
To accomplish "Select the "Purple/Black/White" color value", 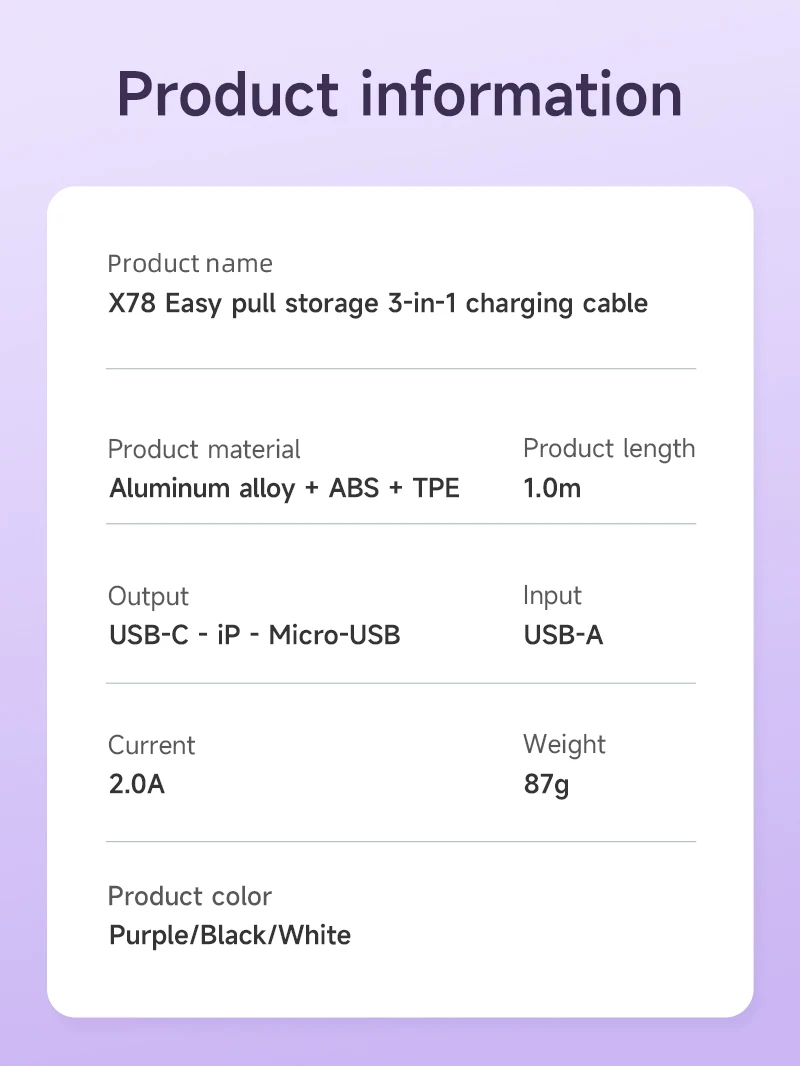I will point(230,936).
